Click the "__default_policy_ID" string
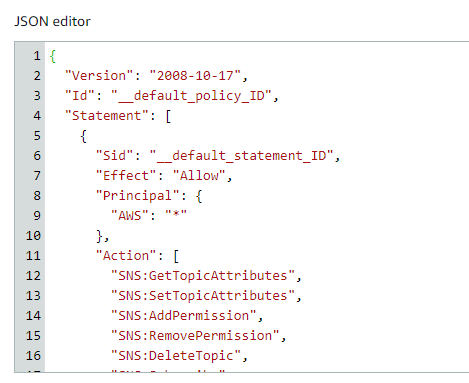The width and height of the screenshot is (469, 383). [x=191, y=96]
